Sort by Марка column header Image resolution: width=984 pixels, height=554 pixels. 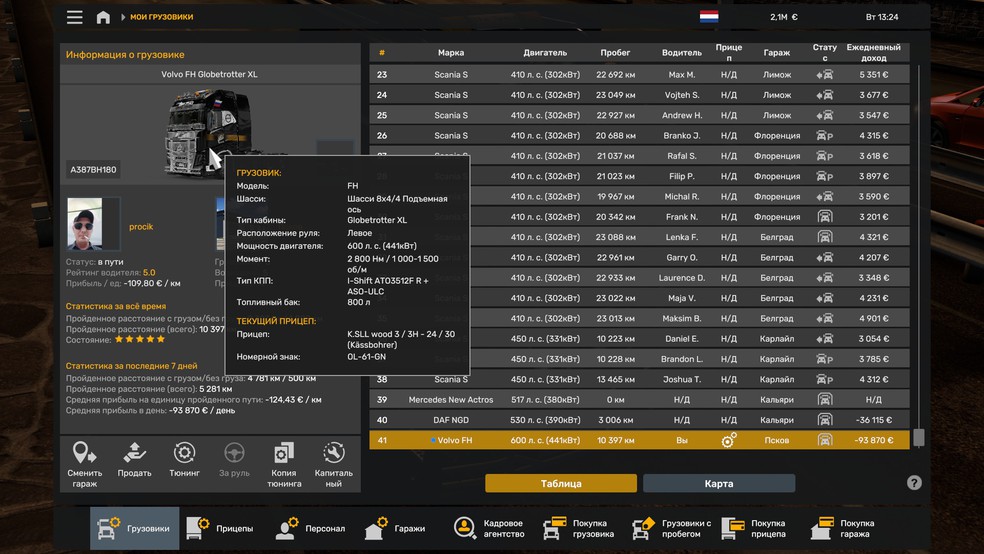pos(451,53)
